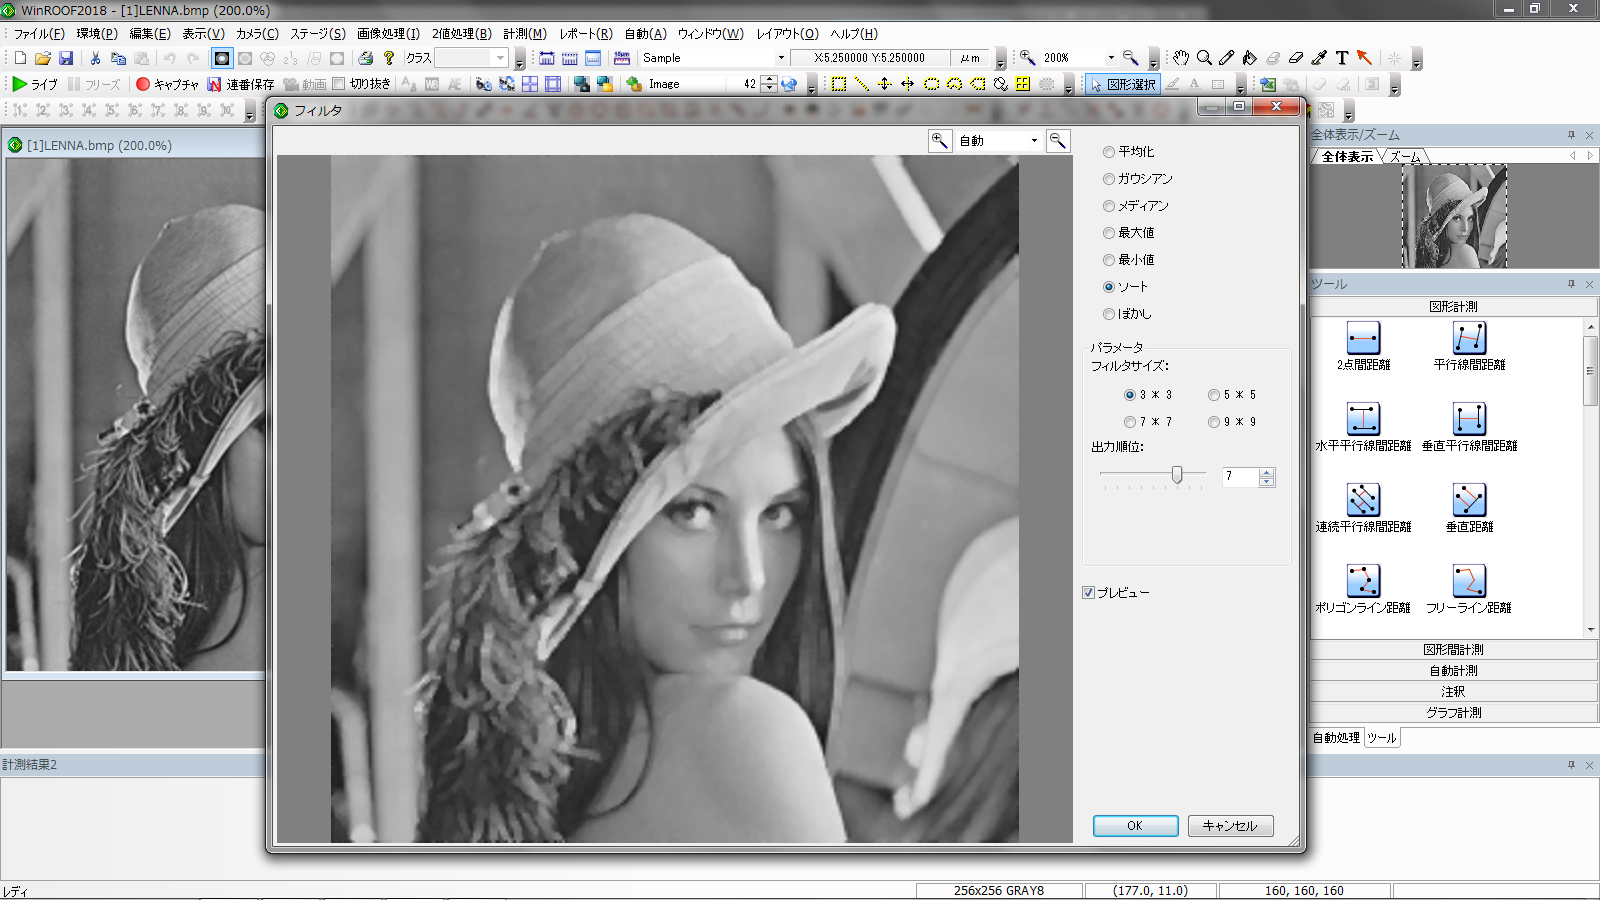Choose 7 x 7 filter size
1600x900 pixels.
1130,422
